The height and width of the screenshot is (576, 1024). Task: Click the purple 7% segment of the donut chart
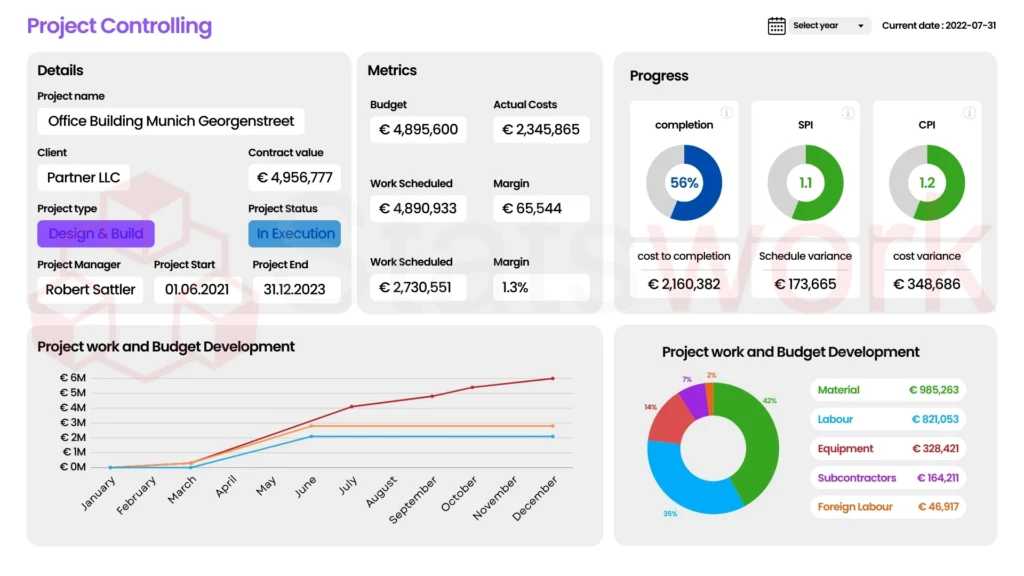[695, 400]
